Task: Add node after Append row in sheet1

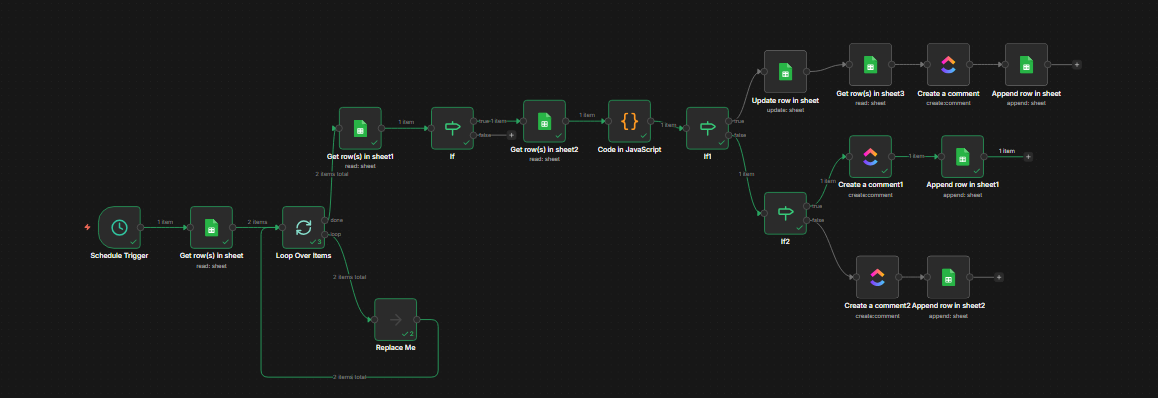Action: (x=1028, y=157)
